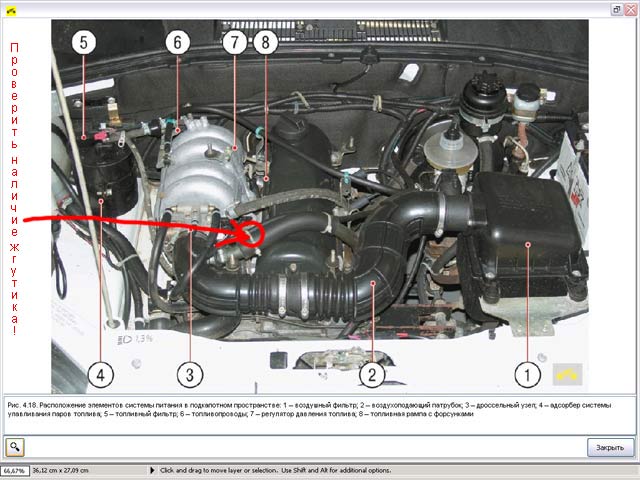
Task: Click the document size 36,12 cm readout
Action: tap(60, 470)
